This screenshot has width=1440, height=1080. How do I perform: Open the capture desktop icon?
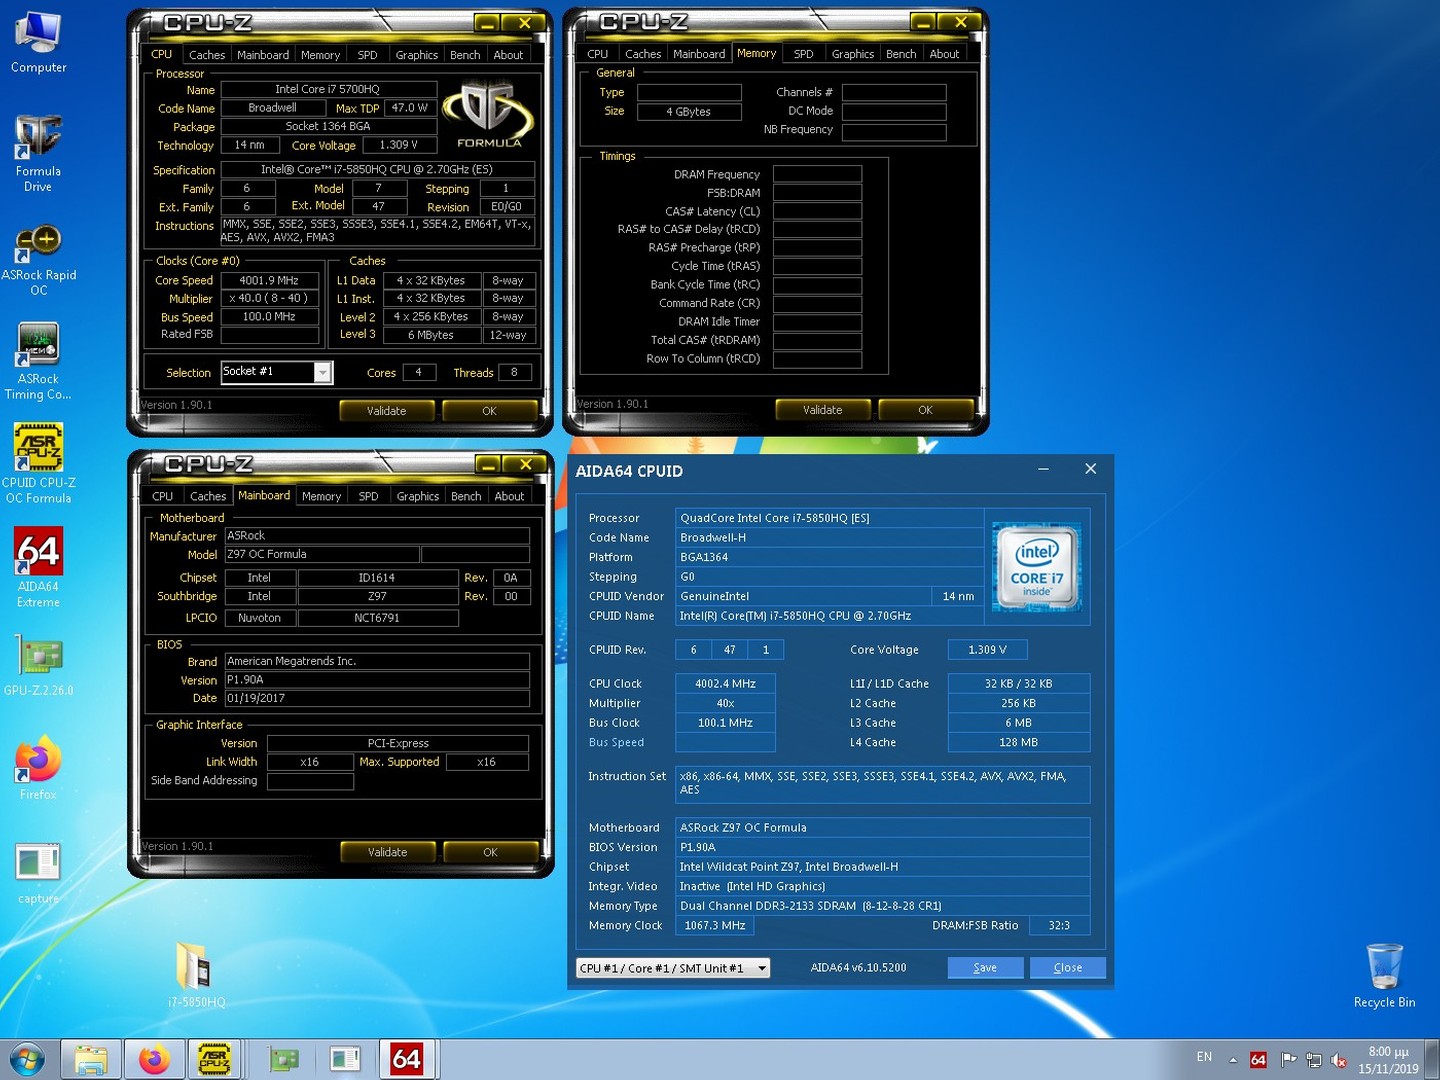click(x=38, y=873)
